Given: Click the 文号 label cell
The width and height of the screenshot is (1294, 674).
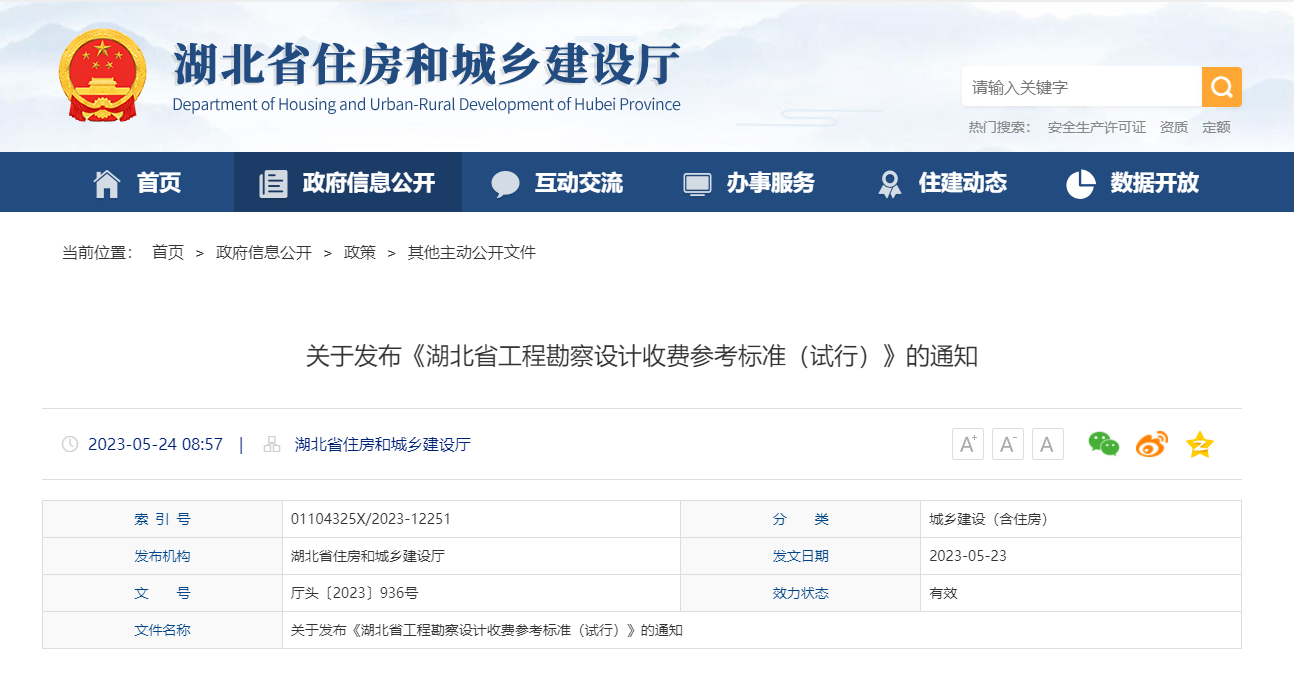Looking at the screenshot, I should (162, 593).
